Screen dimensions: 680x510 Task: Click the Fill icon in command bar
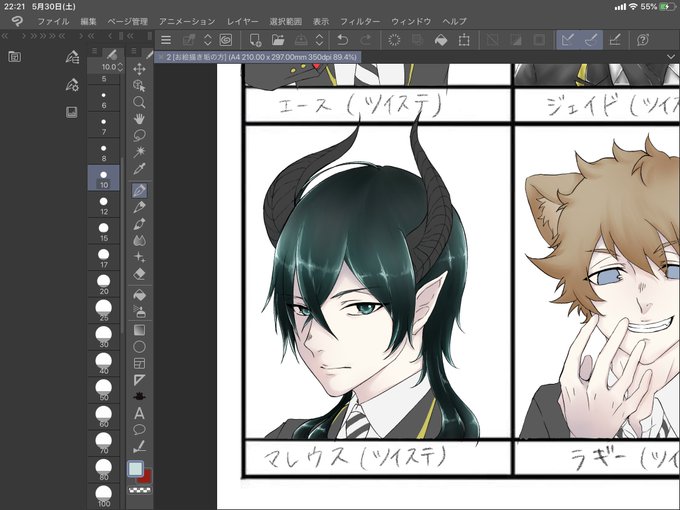coord(441,40)
